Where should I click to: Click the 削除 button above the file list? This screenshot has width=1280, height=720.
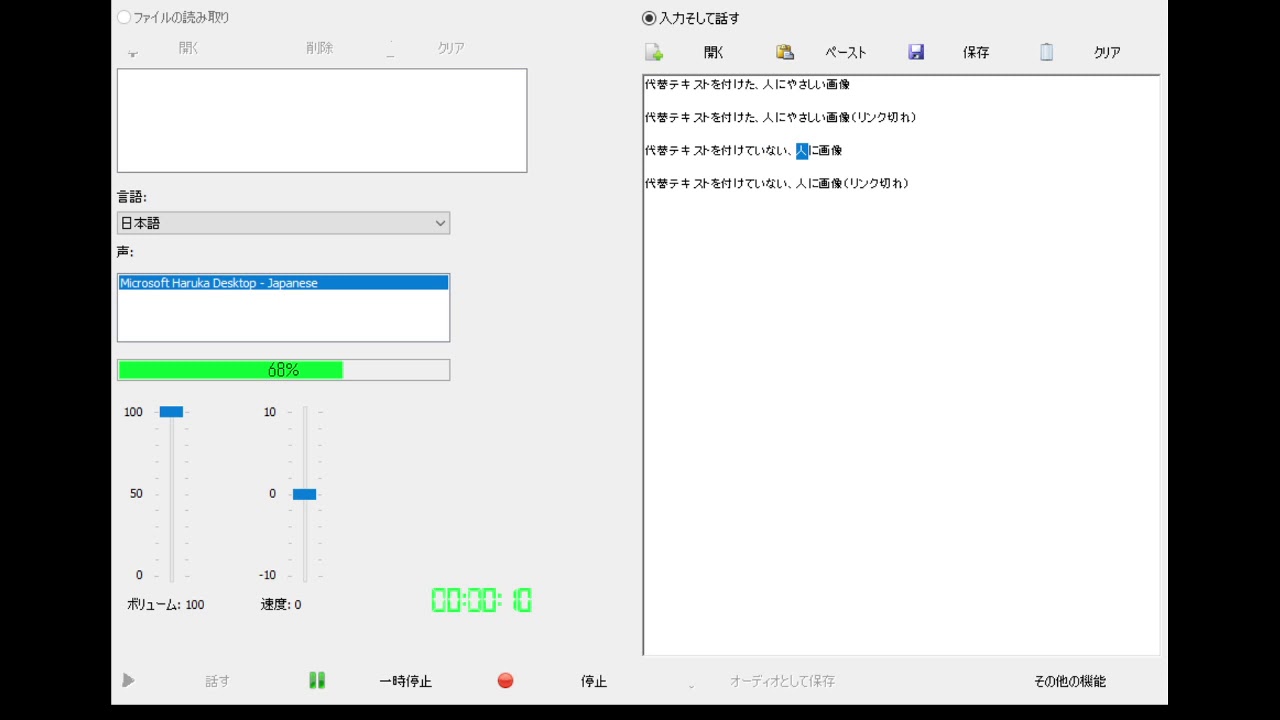[320, 48]
